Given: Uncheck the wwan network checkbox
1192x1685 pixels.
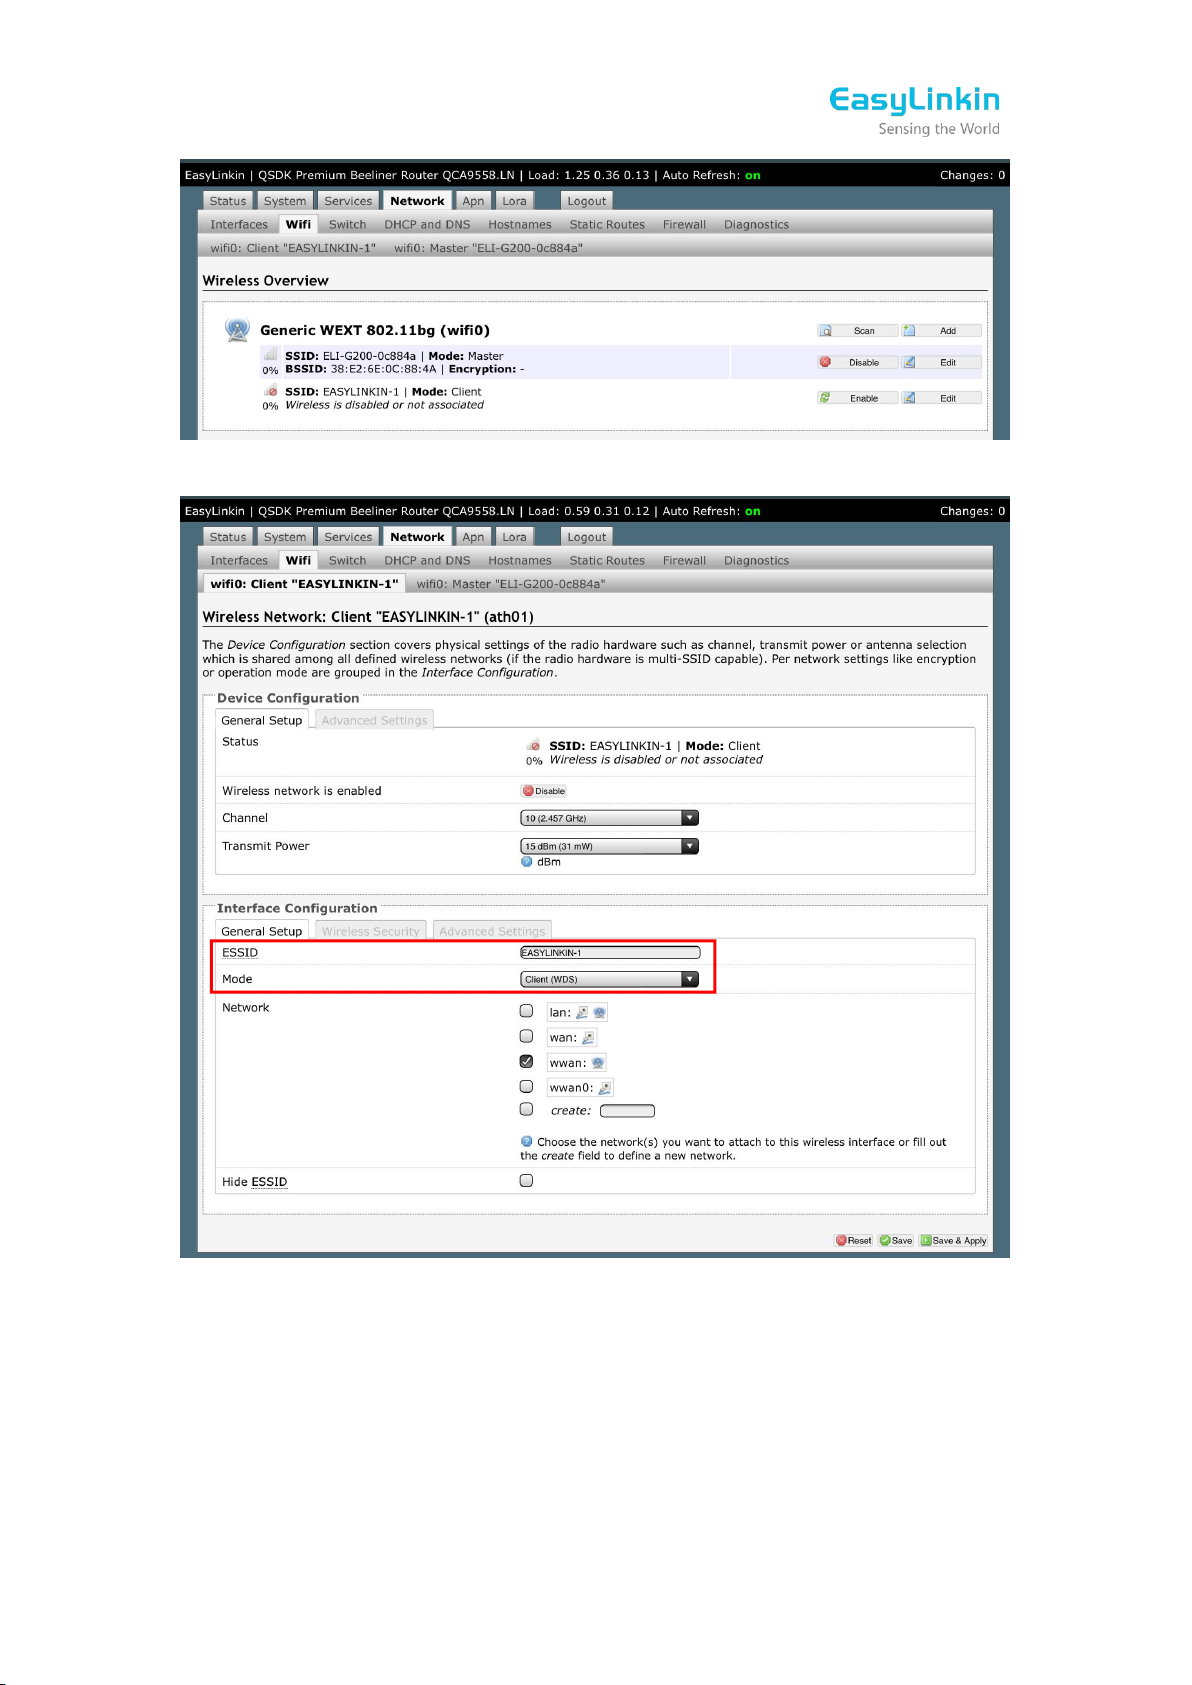Looking at the screenshot, I should coord(527,1061).
